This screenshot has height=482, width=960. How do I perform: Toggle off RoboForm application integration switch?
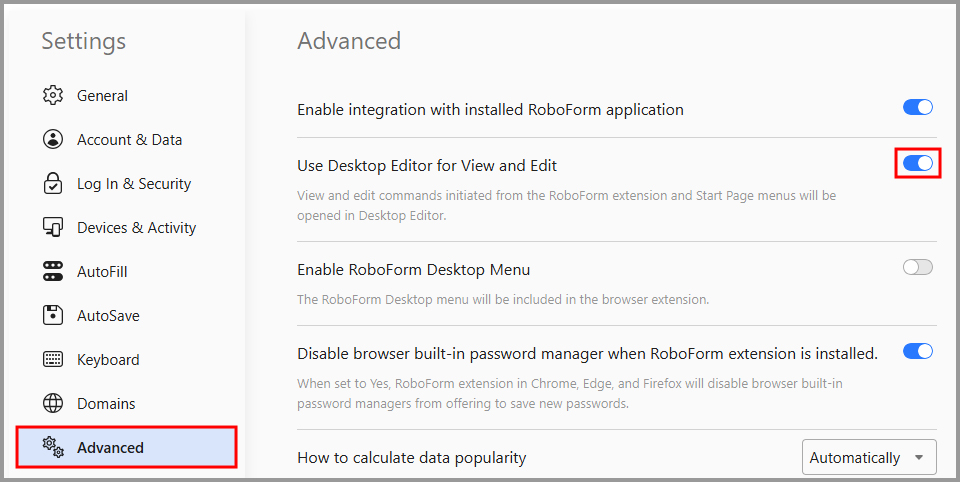(x=918, y=108)
